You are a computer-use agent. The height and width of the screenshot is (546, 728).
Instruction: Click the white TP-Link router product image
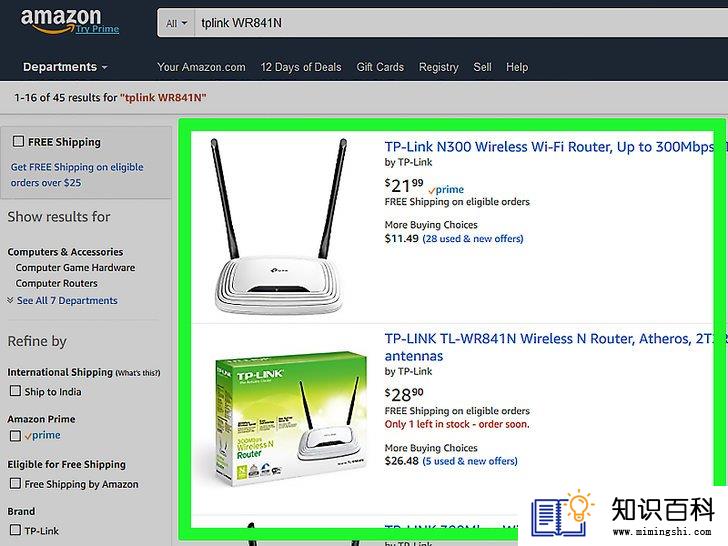point(279,227)
